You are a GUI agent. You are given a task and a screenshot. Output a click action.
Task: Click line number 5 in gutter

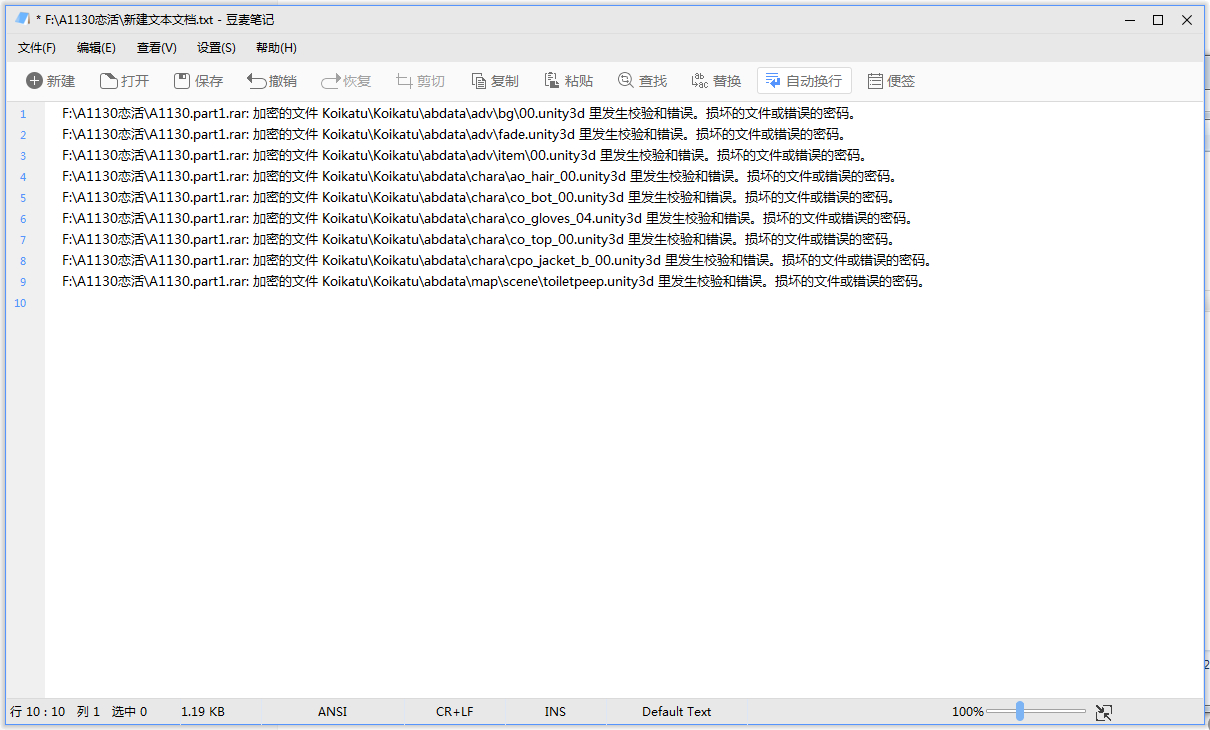click(x=23, y=198)
